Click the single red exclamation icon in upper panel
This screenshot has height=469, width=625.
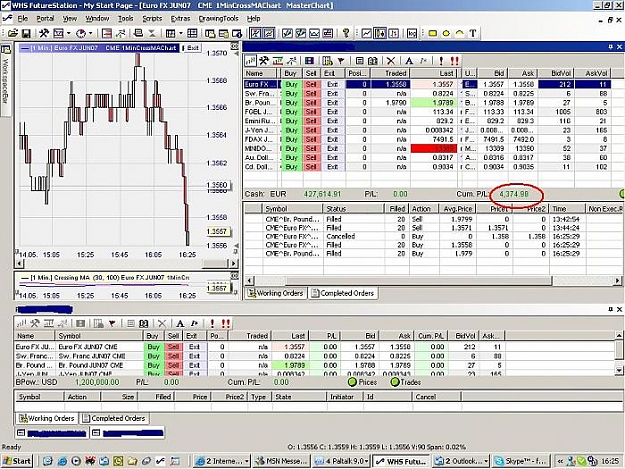tap(441, 61)
